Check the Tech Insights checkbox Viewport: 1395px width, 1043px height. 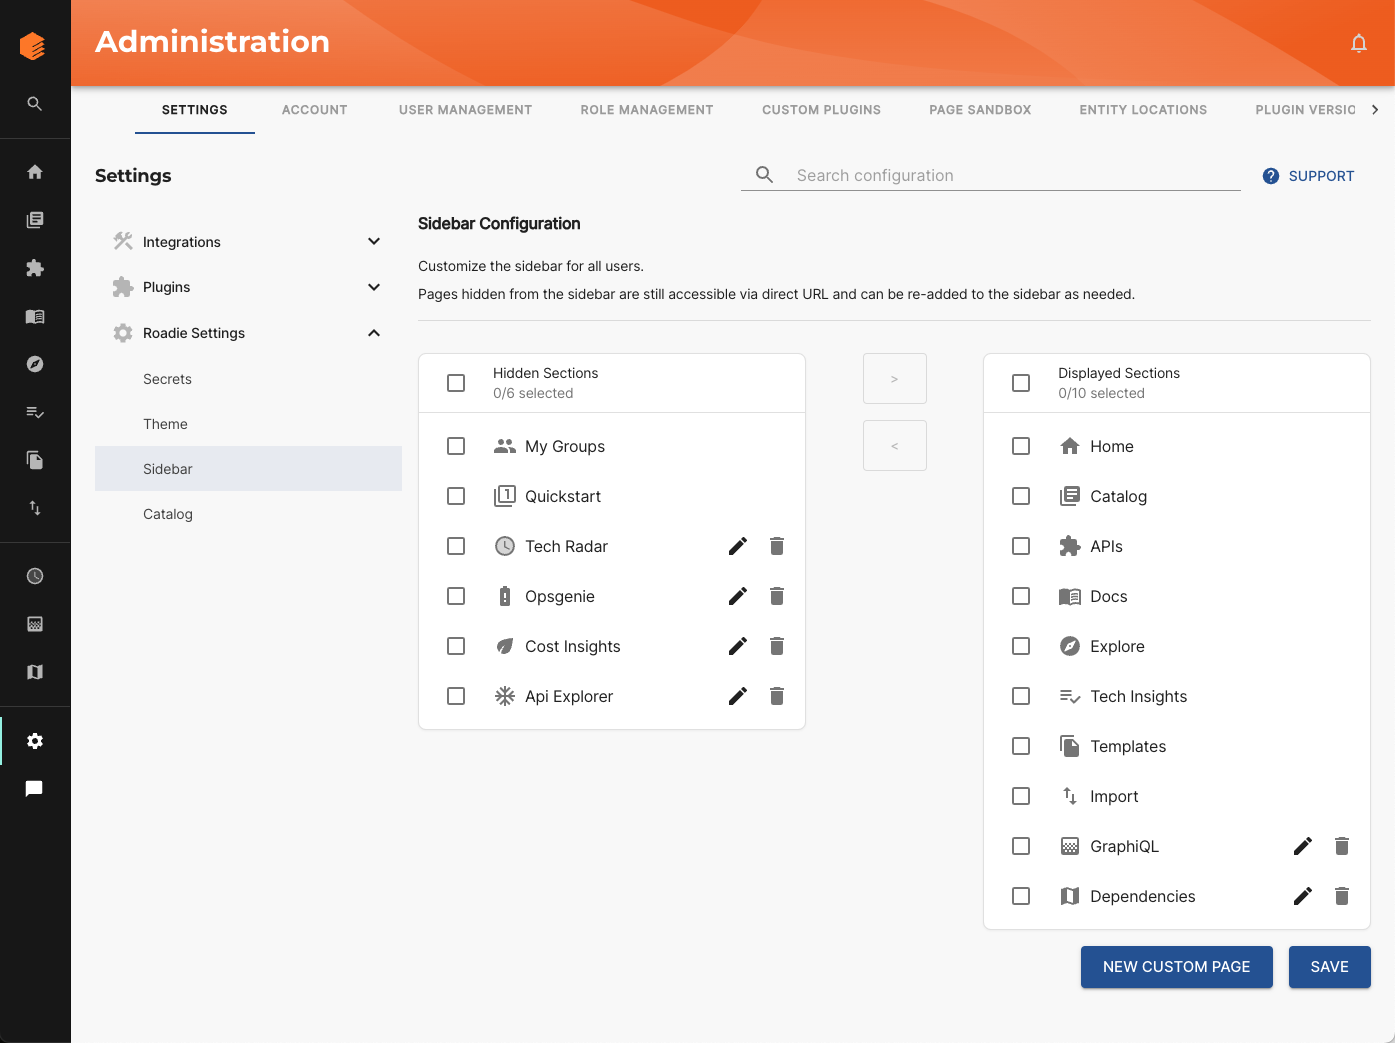[x=1021, y=696]
